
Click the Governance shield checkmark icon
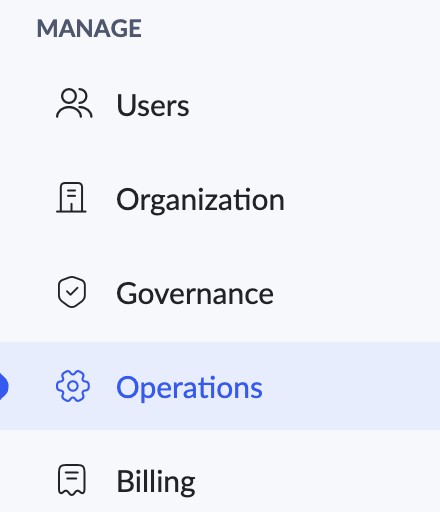72,292
